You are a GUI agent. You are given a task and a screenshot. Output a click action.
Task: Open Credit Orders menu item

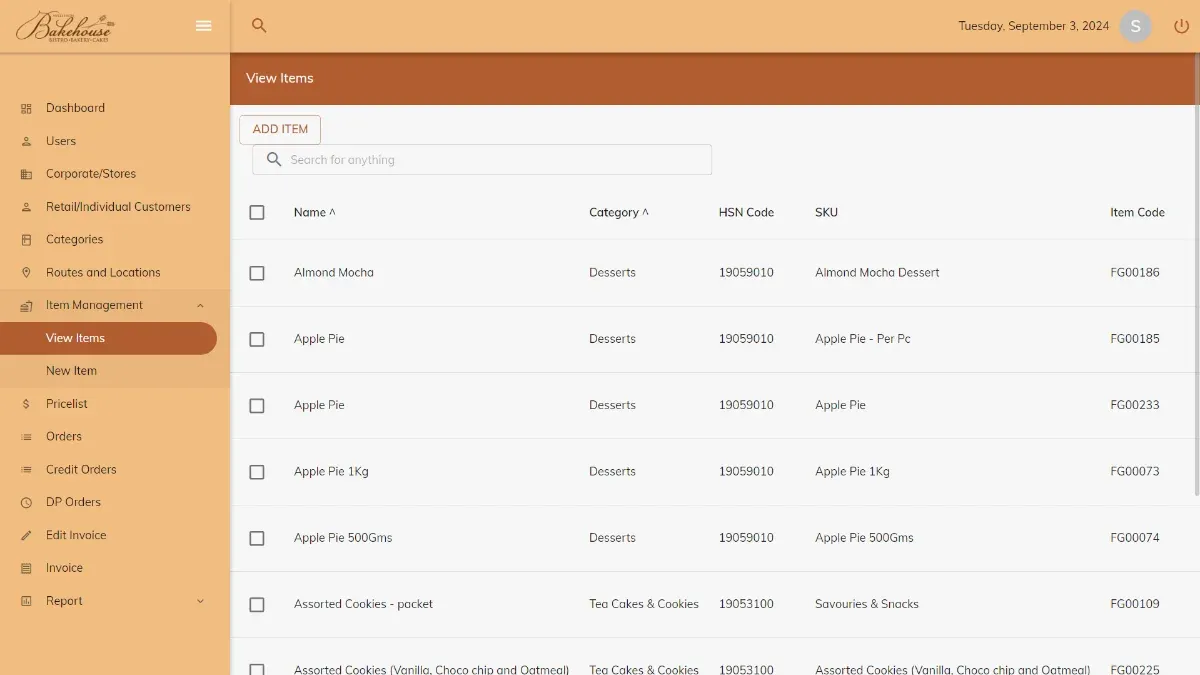pyautogui.click(x=81, y=470)
